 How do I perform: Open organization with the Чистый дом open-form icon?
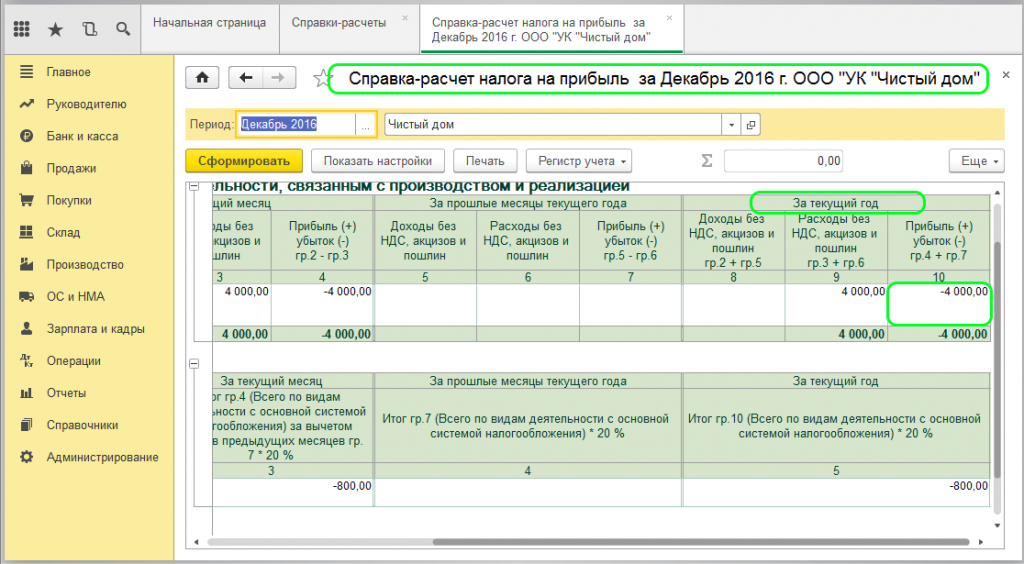(751, 125)
